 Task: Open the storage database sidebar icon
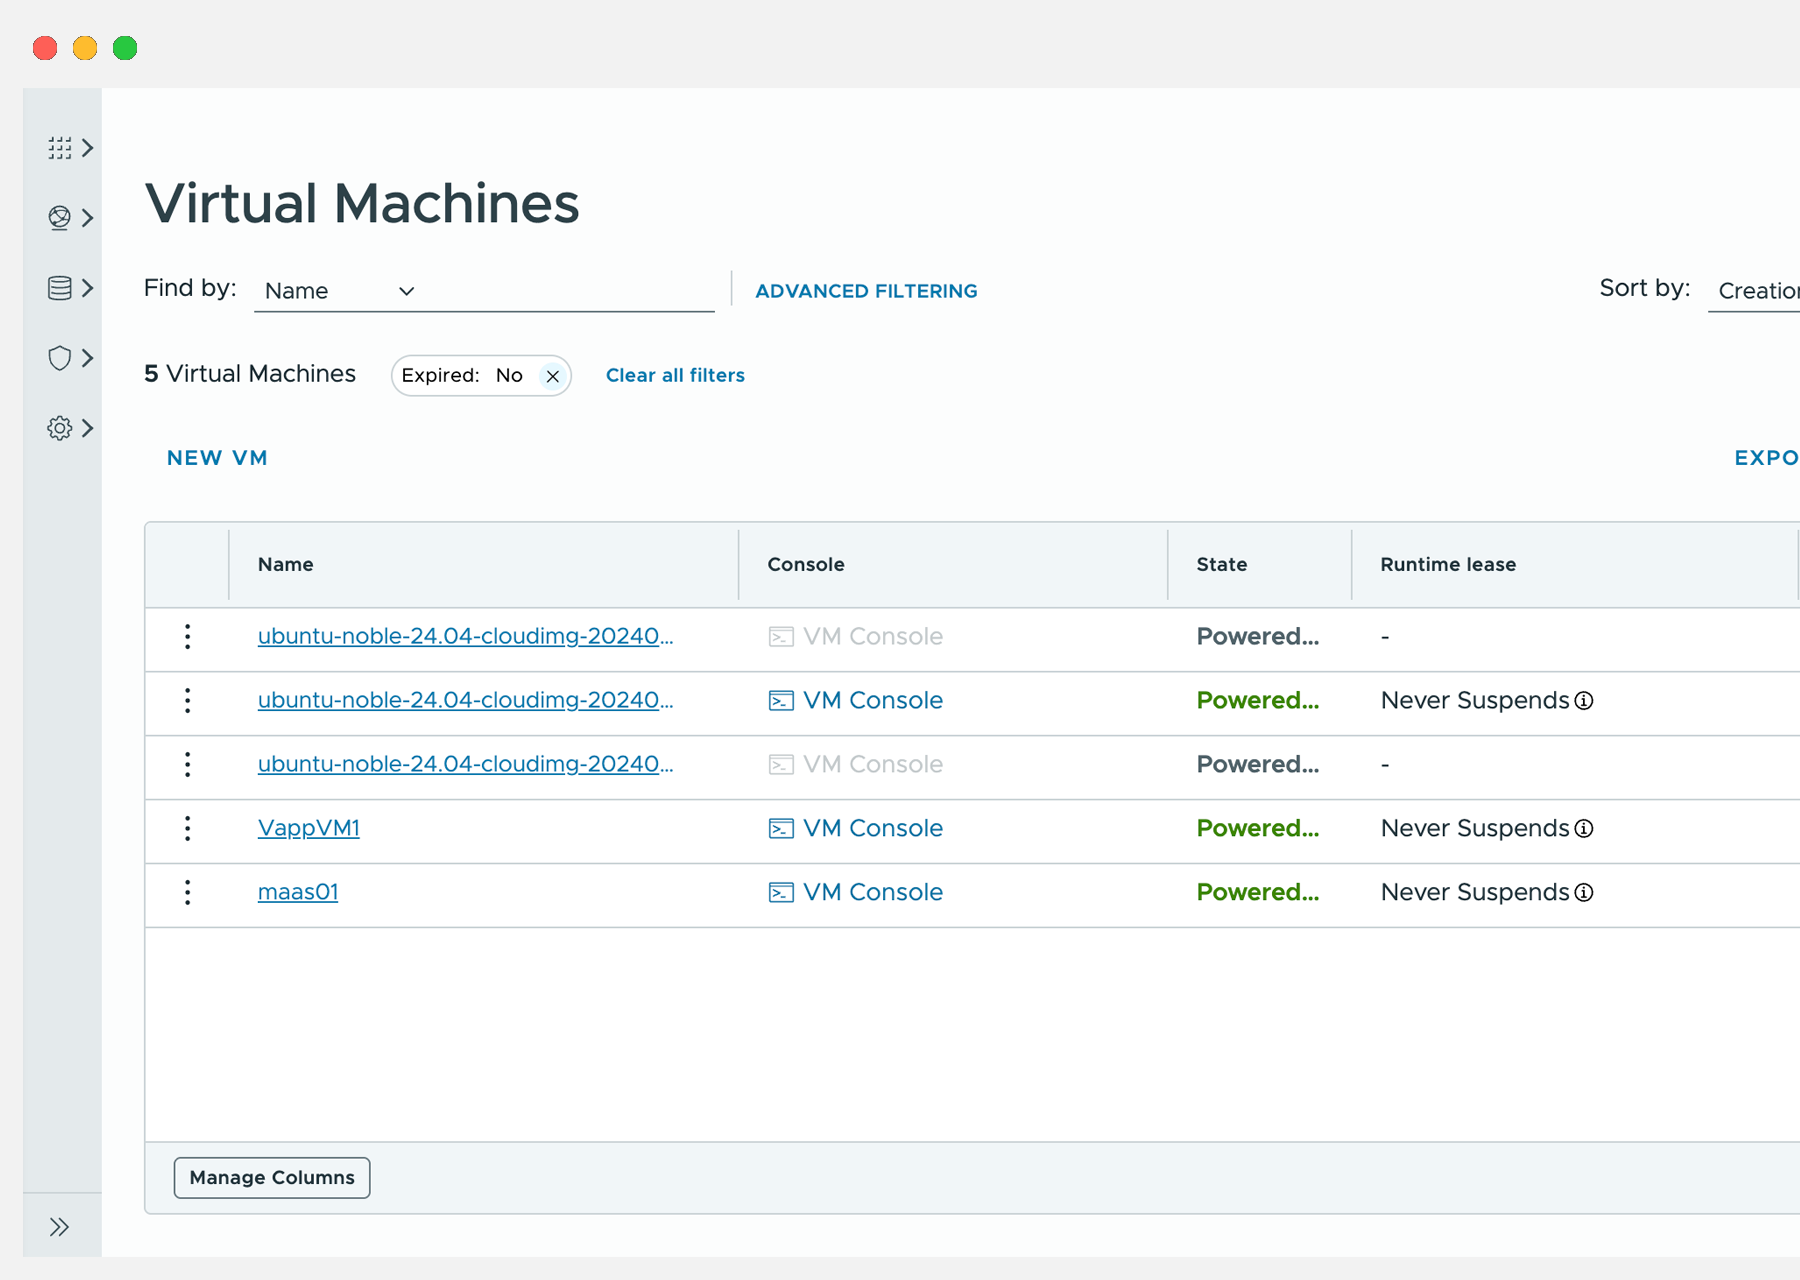coord(60,288)
